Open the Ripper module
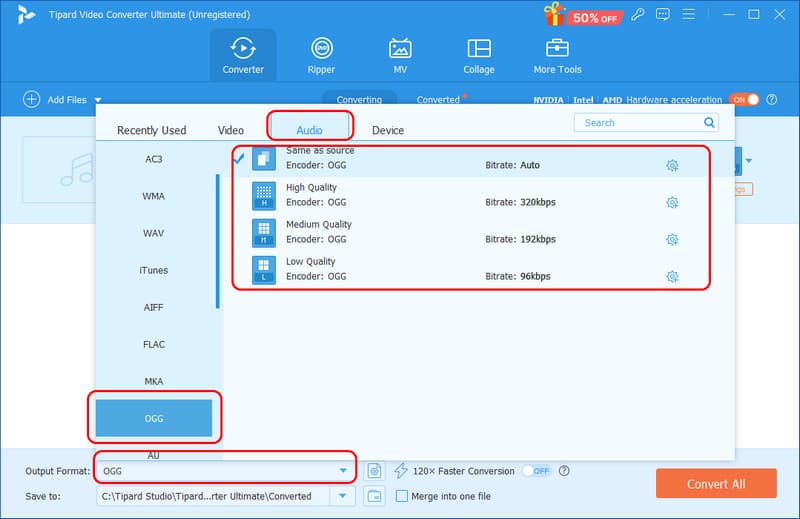Viewport: 800px width, 519px height. click(321, 55)
